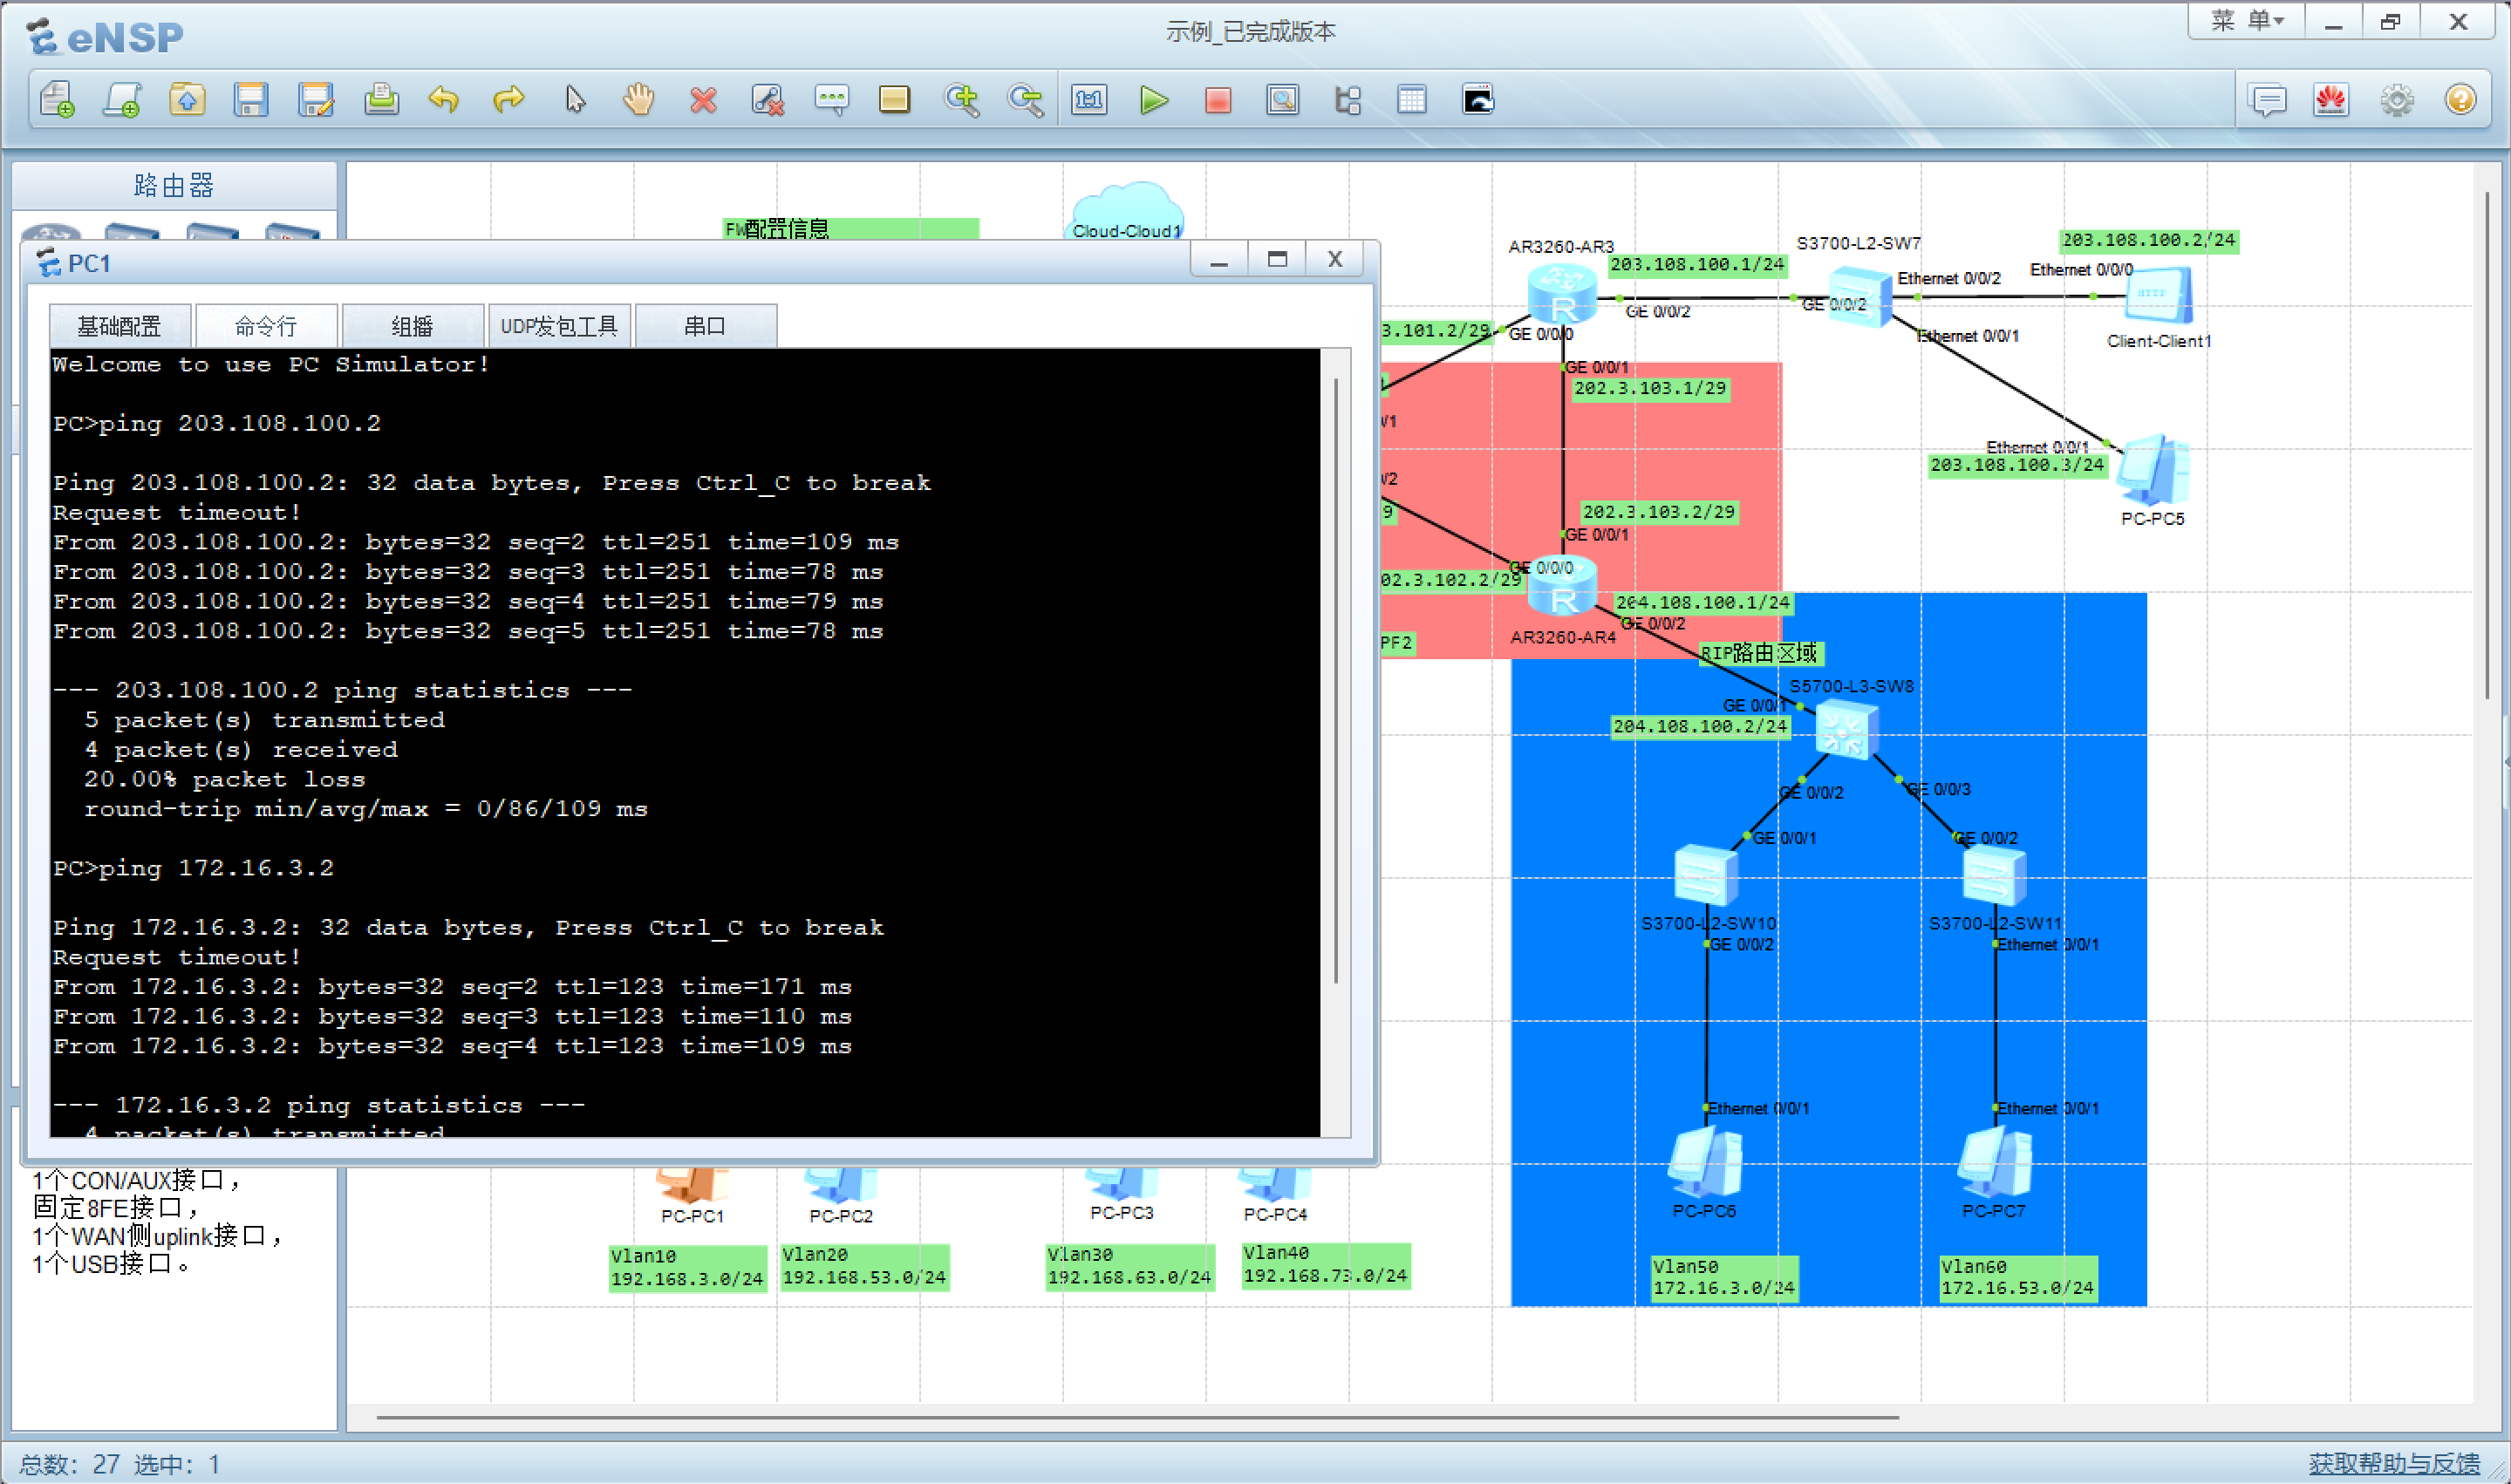Open the 菜单 dropdown menu
2511x1484 pixels.
coord(2246,21)
